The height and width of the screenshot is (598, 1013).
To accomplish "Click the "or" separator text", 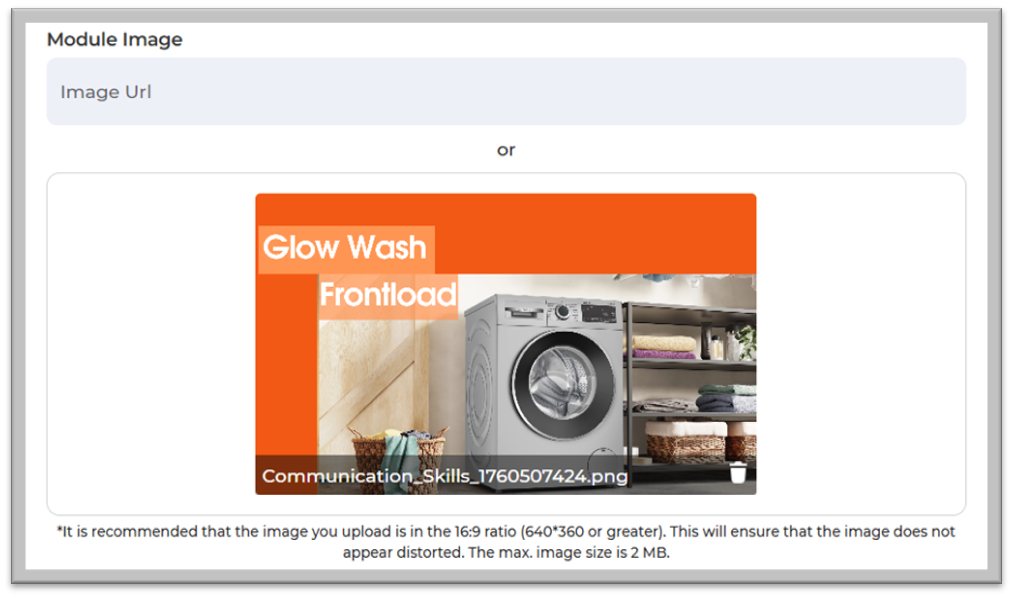I will pyautogui.click(x=506, y=150).
